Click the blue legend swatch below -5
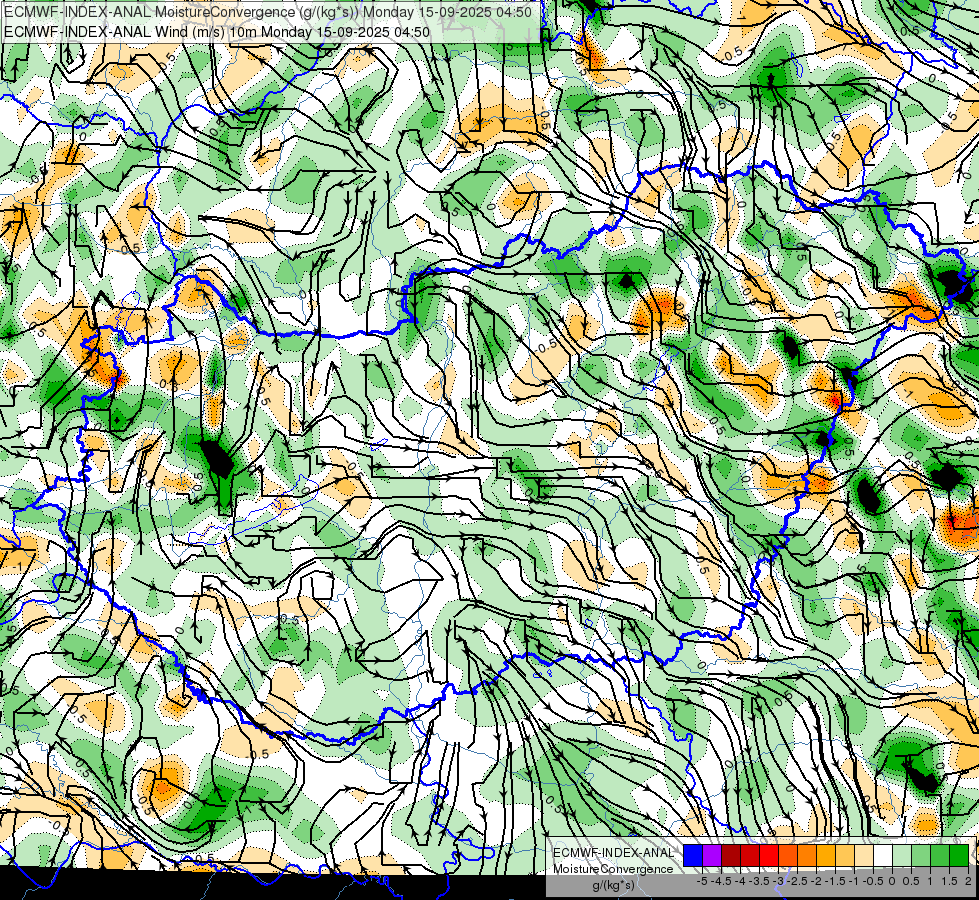Image resolution: width=979 pixels, height=900 pixels. click(693, 856)
